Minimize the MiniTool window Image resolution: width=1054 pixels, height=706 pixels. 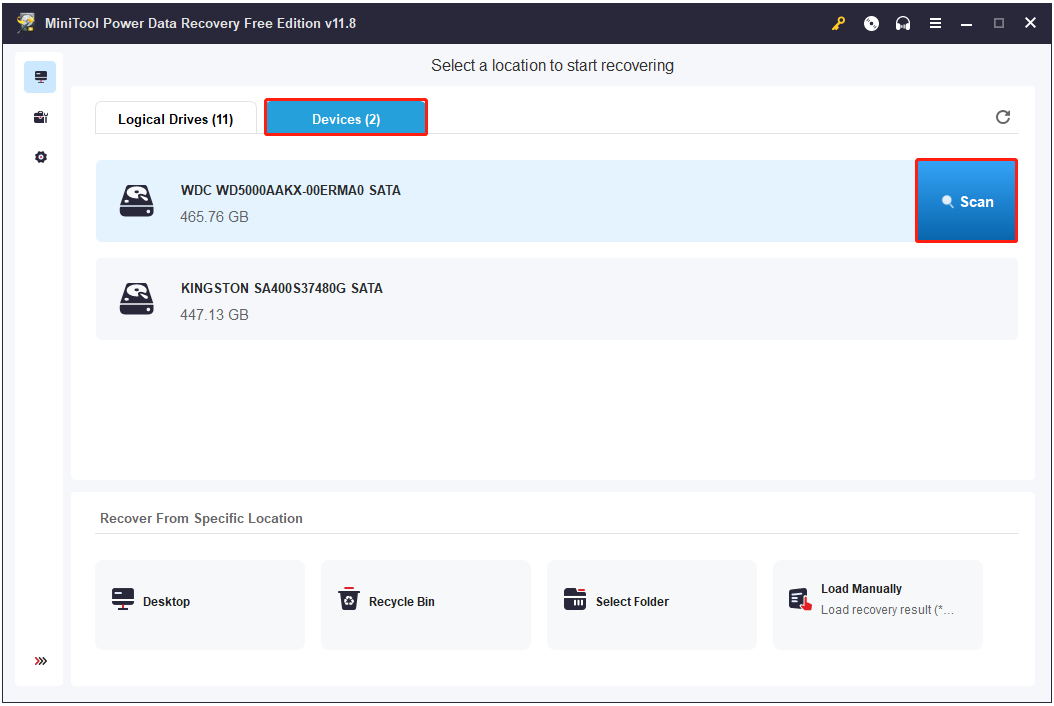click(x=967, y=24)
